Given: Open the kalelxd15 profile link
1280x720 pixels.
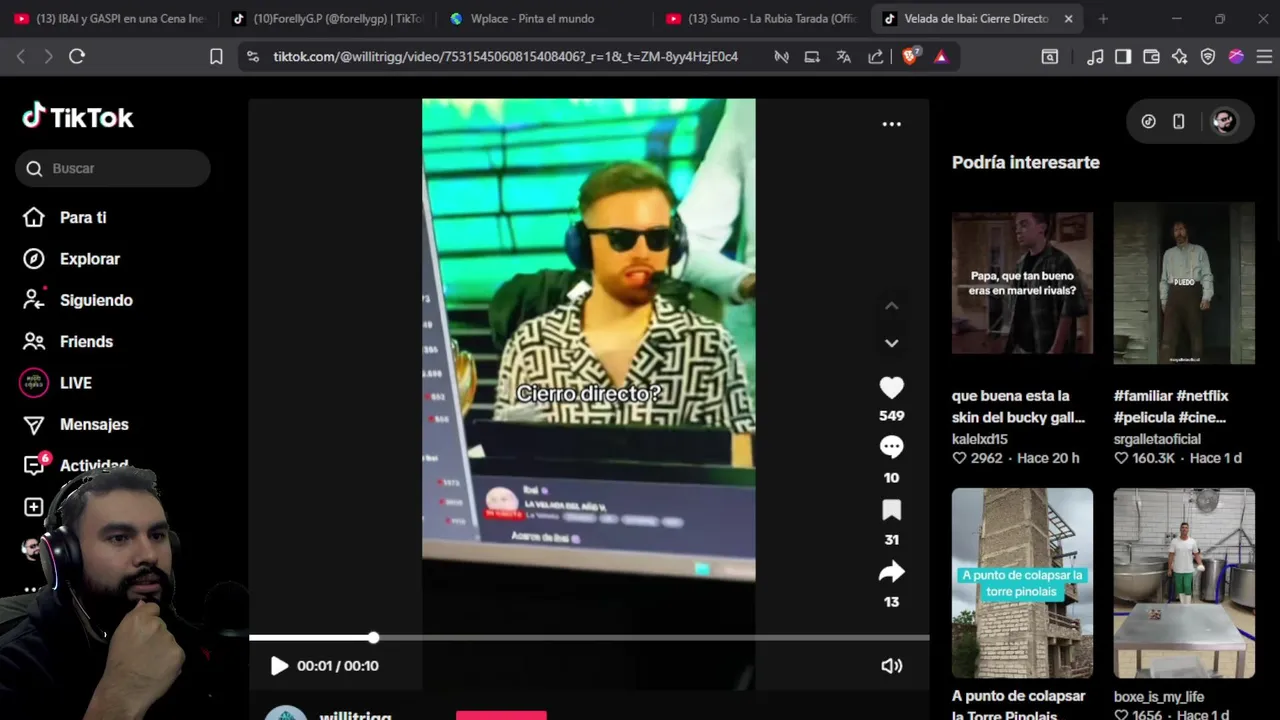Looking at the screenshot, I should [x=980, y=439].
